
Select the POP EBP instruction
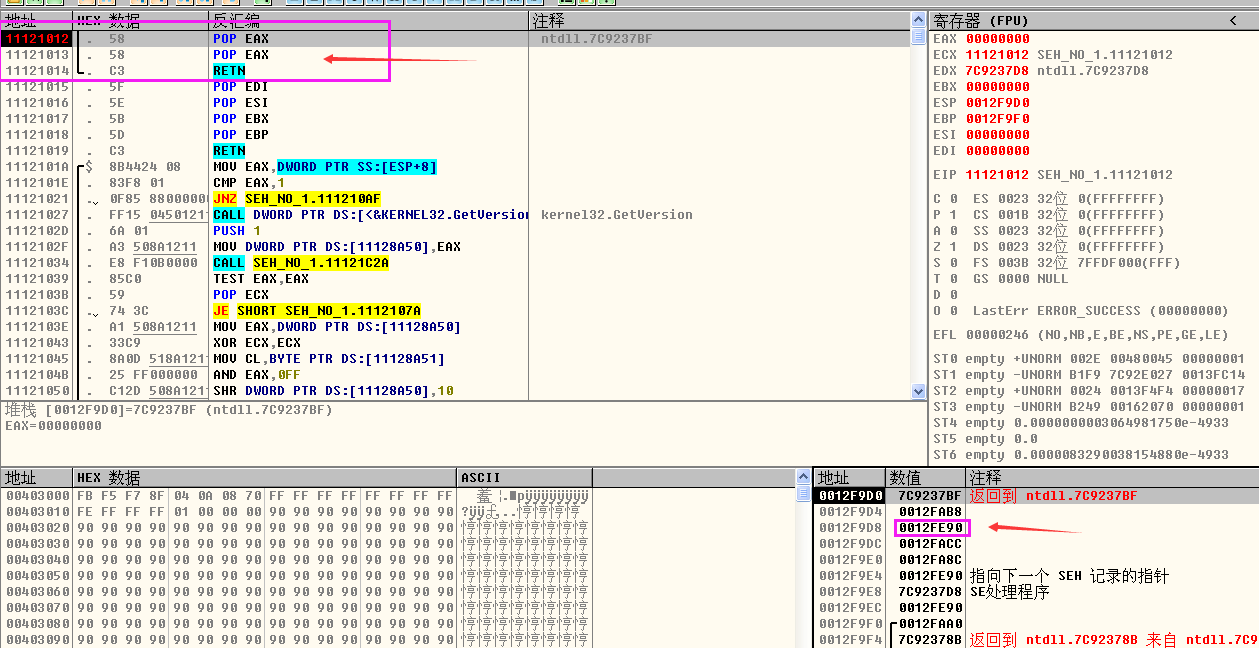coord(241,135)
